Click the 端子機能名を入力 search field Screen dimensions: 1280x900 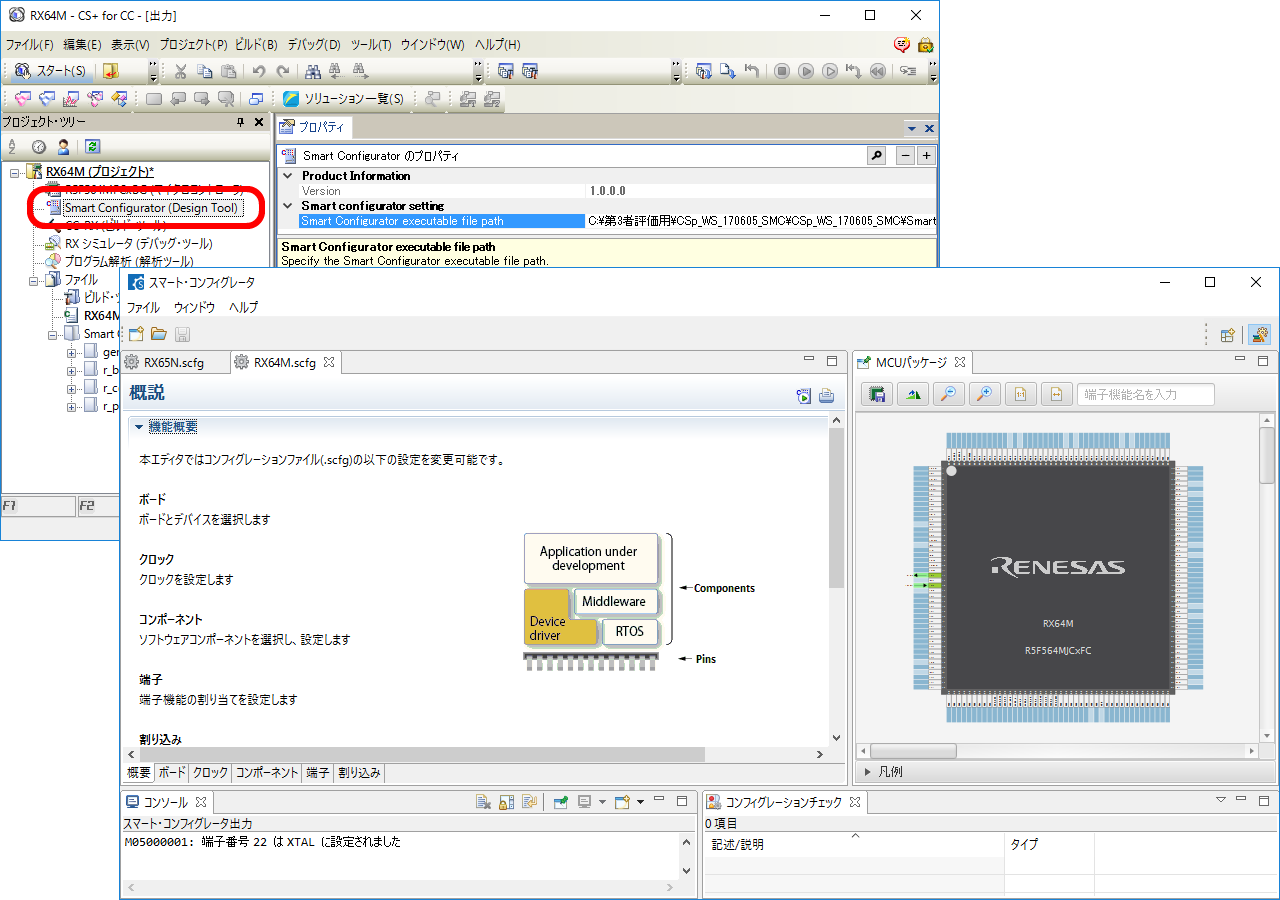[x=1145, y=394]
